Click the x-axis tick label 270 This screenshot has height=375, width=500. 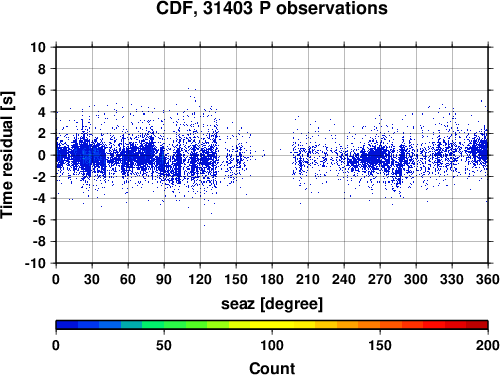tap(380, 279)
